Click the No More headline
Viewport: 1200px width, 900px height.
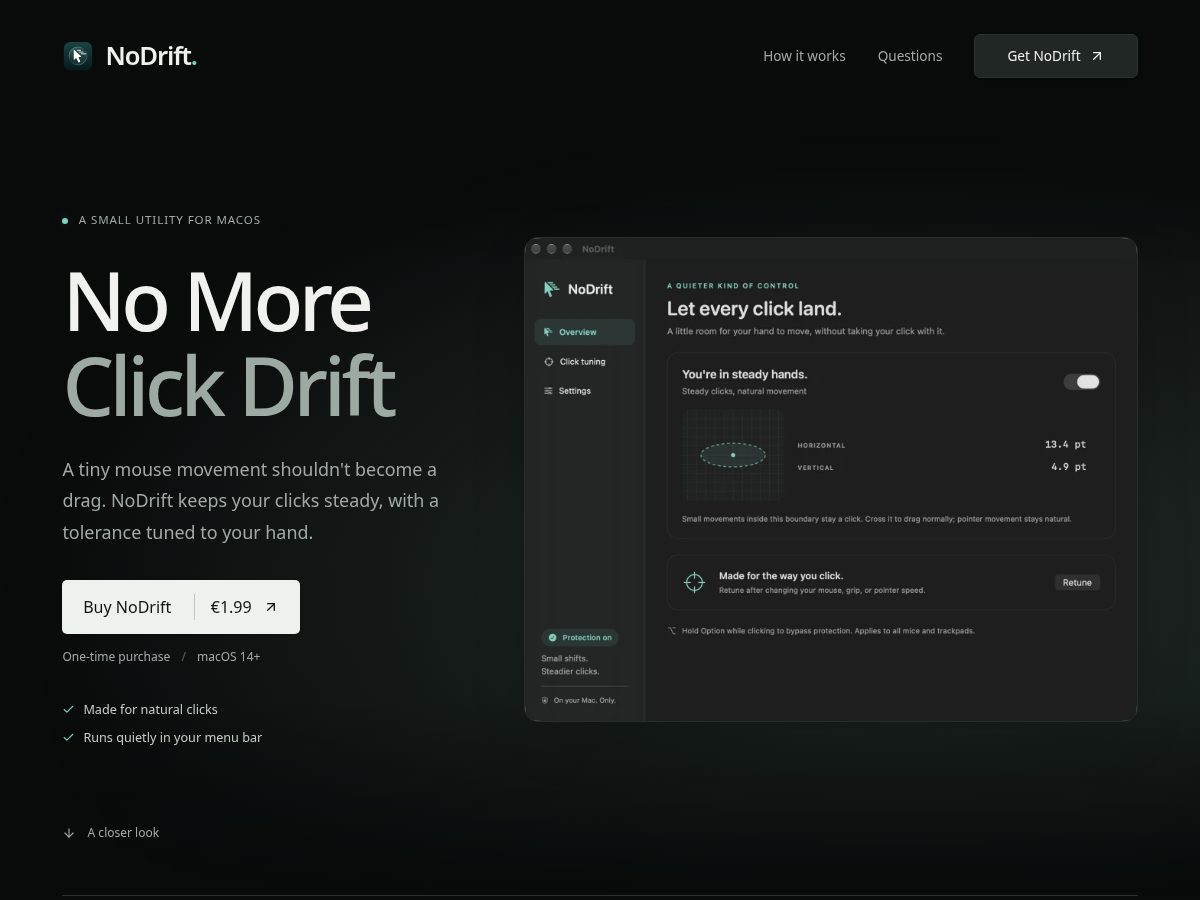point(218,302)
